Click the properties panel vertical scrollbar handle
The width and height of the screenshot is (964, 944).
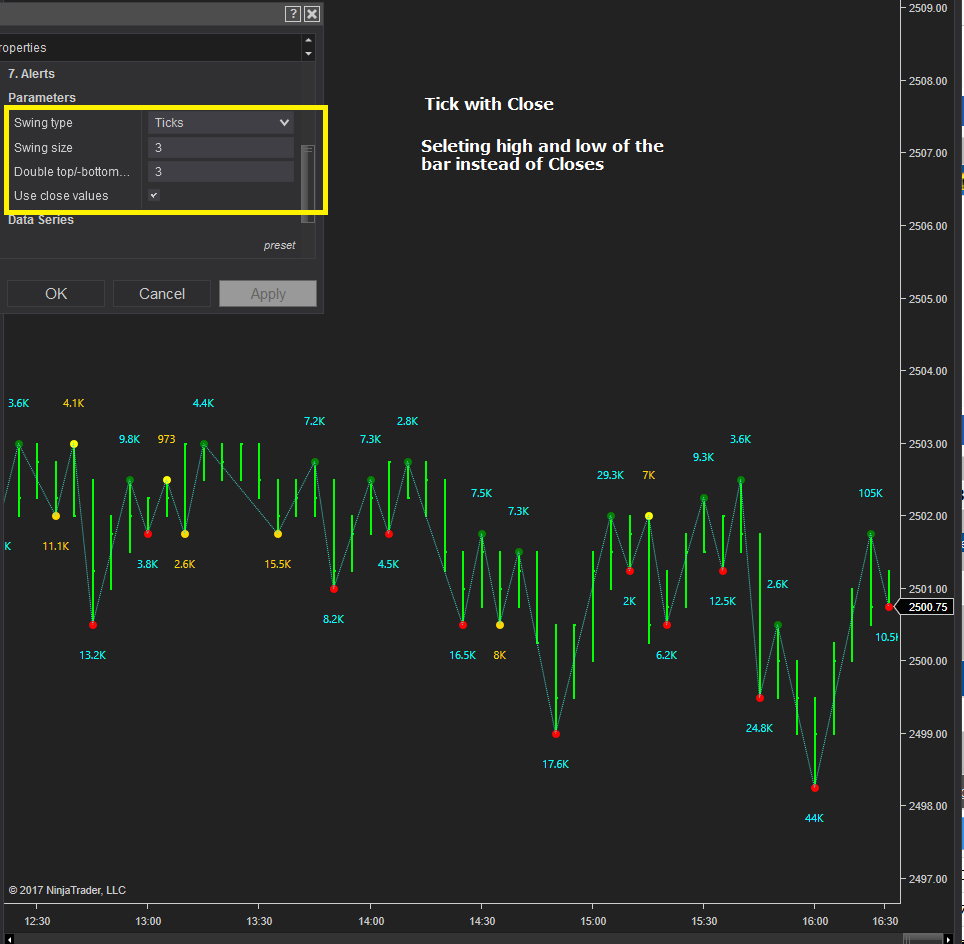coord(308,184)
